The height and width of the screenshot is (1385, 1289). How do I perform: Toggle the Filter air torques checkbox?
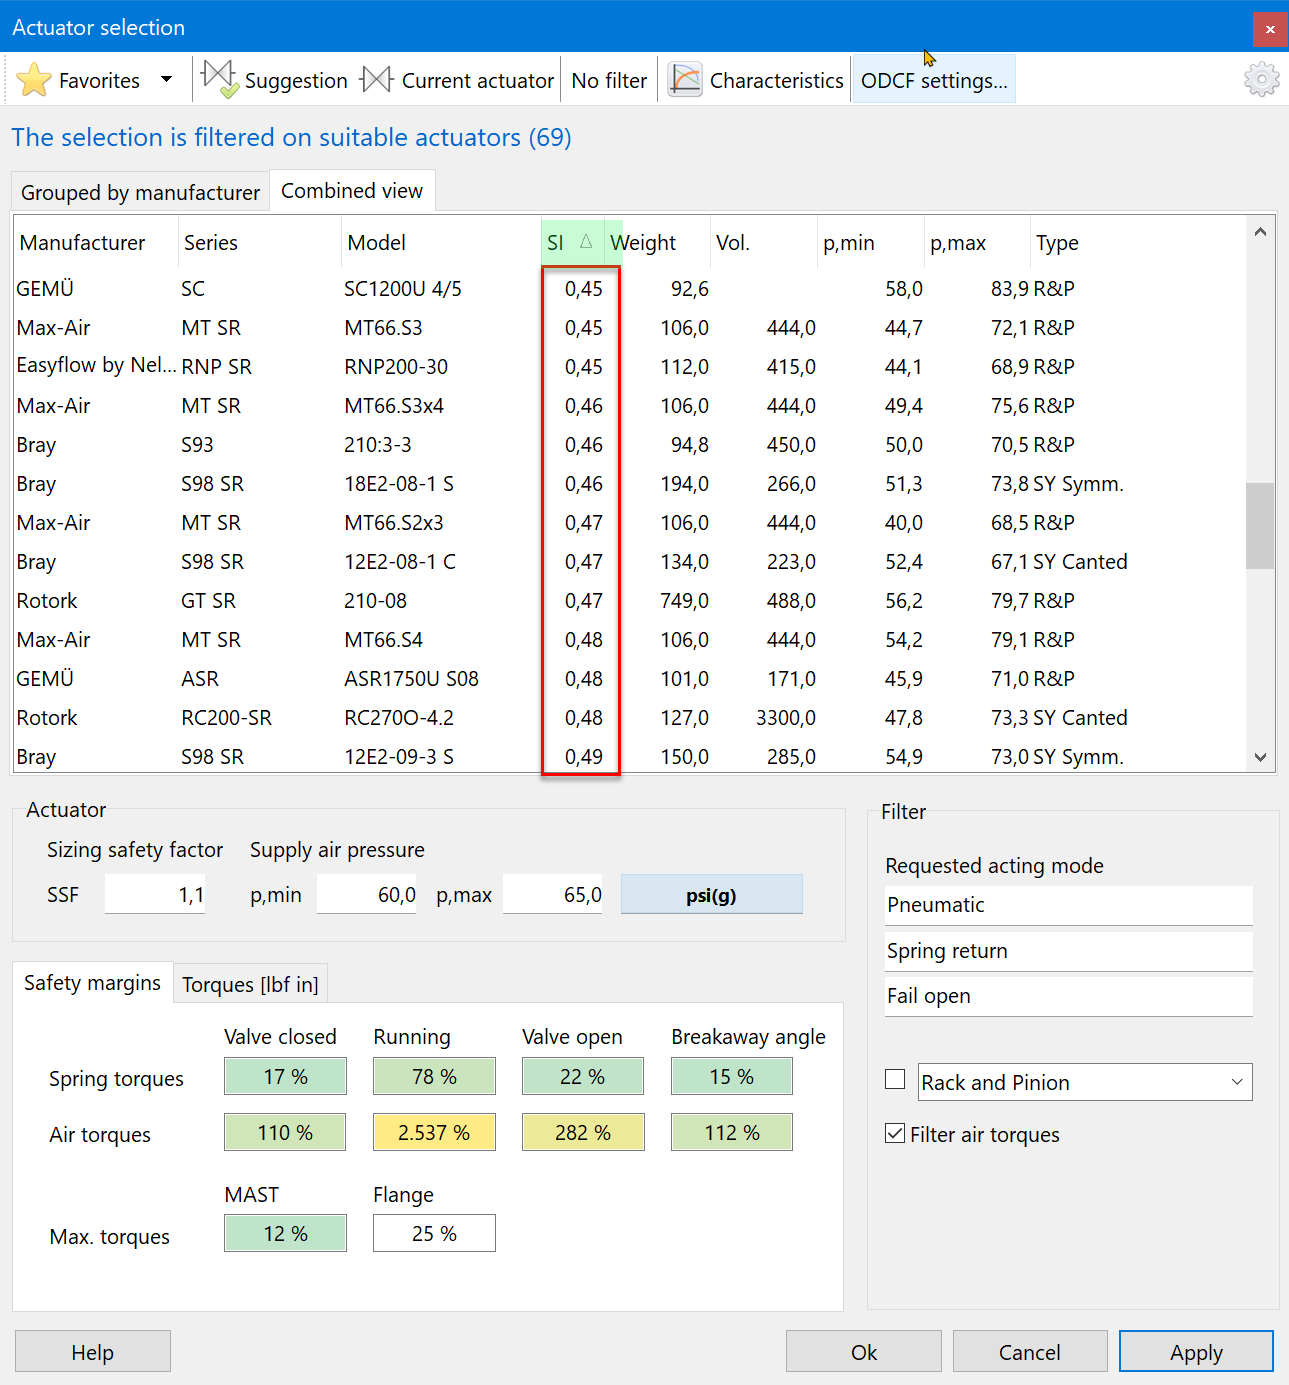click(x=895, y=1133)
